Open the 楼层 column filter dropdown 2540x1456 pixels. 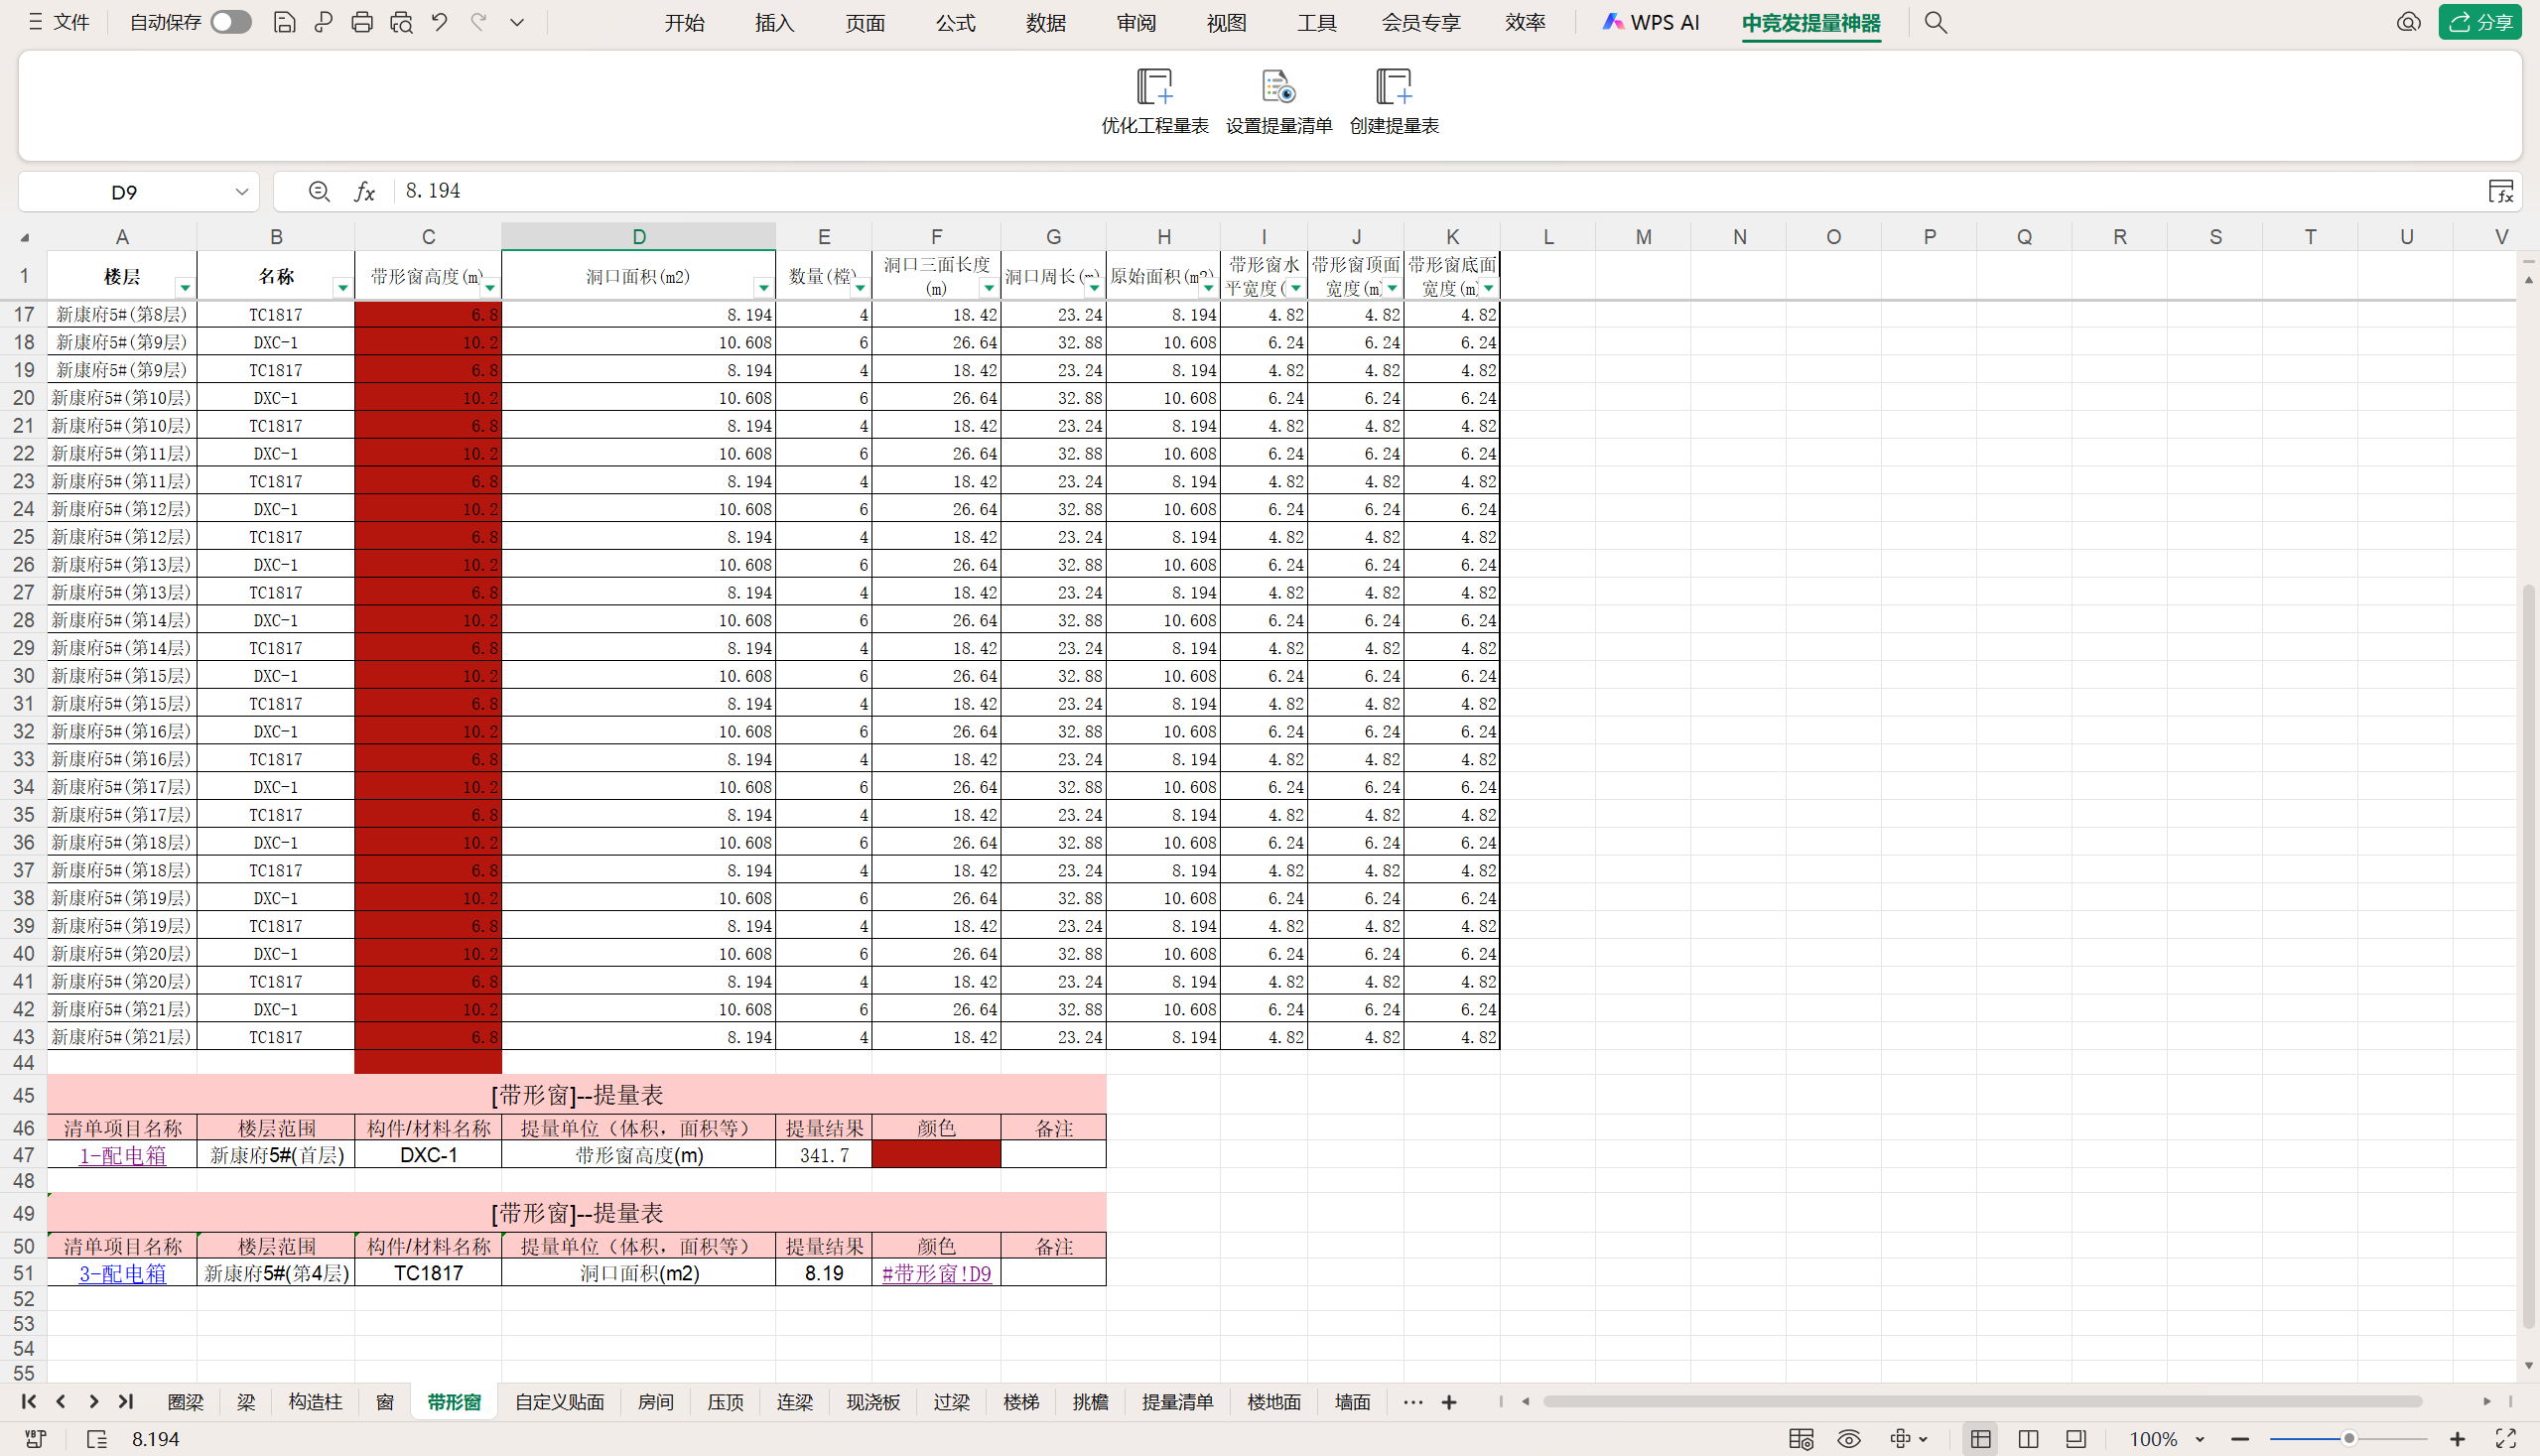[x=184, y=288]
